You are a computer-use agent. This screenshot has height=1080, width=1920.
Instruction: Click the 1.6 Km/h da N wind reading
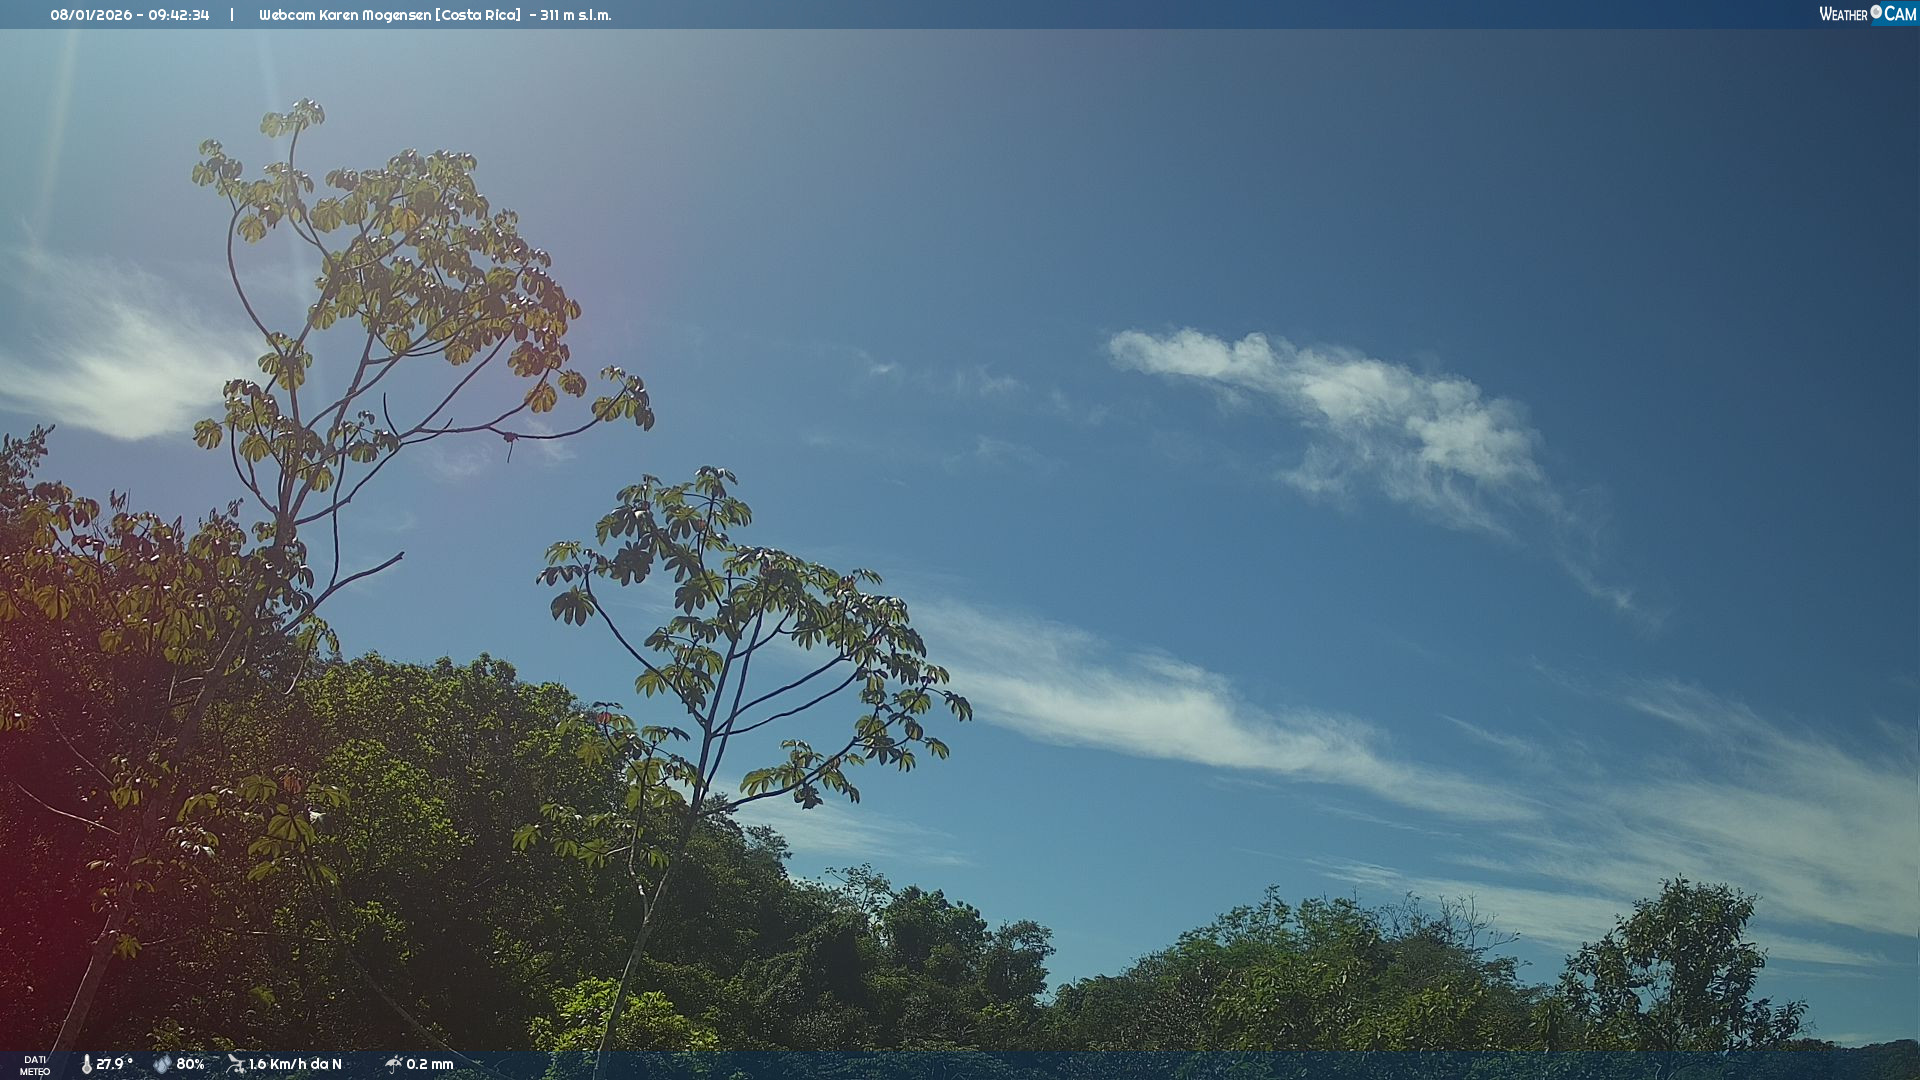(295, 1064)
